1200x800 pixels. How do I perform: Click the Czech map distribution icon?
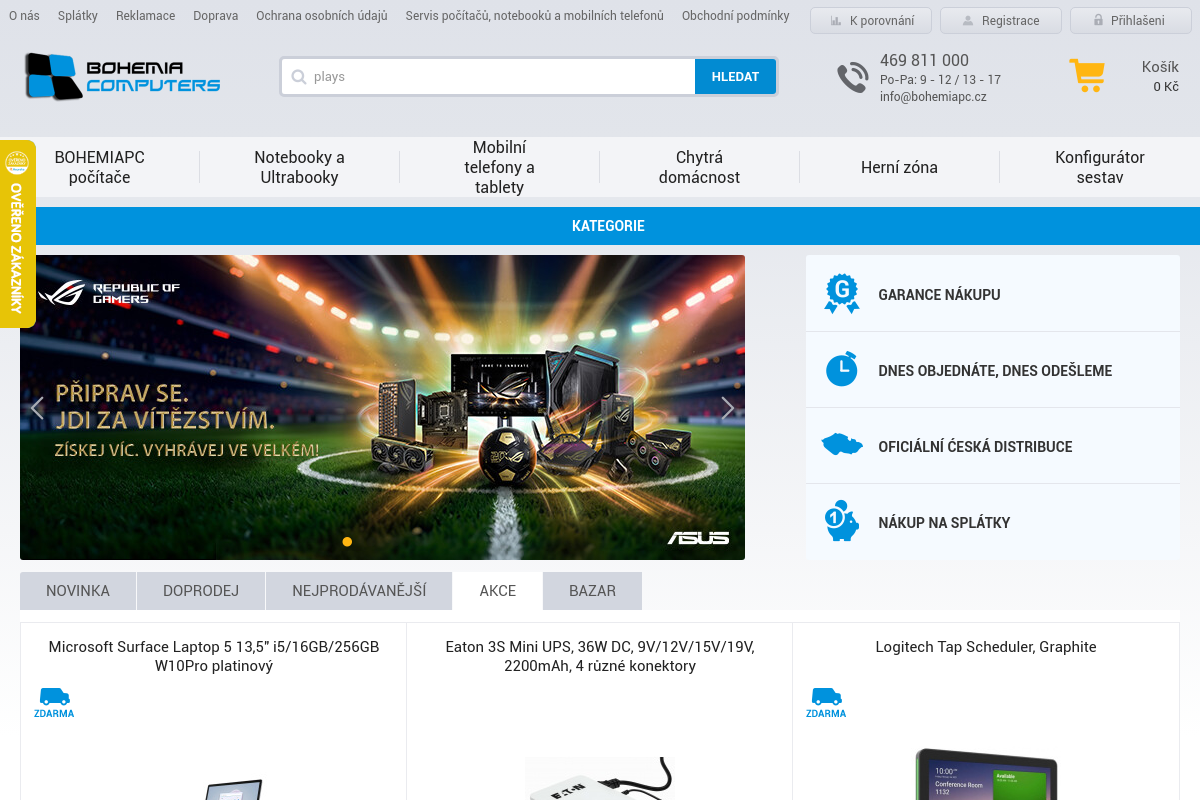842,444
